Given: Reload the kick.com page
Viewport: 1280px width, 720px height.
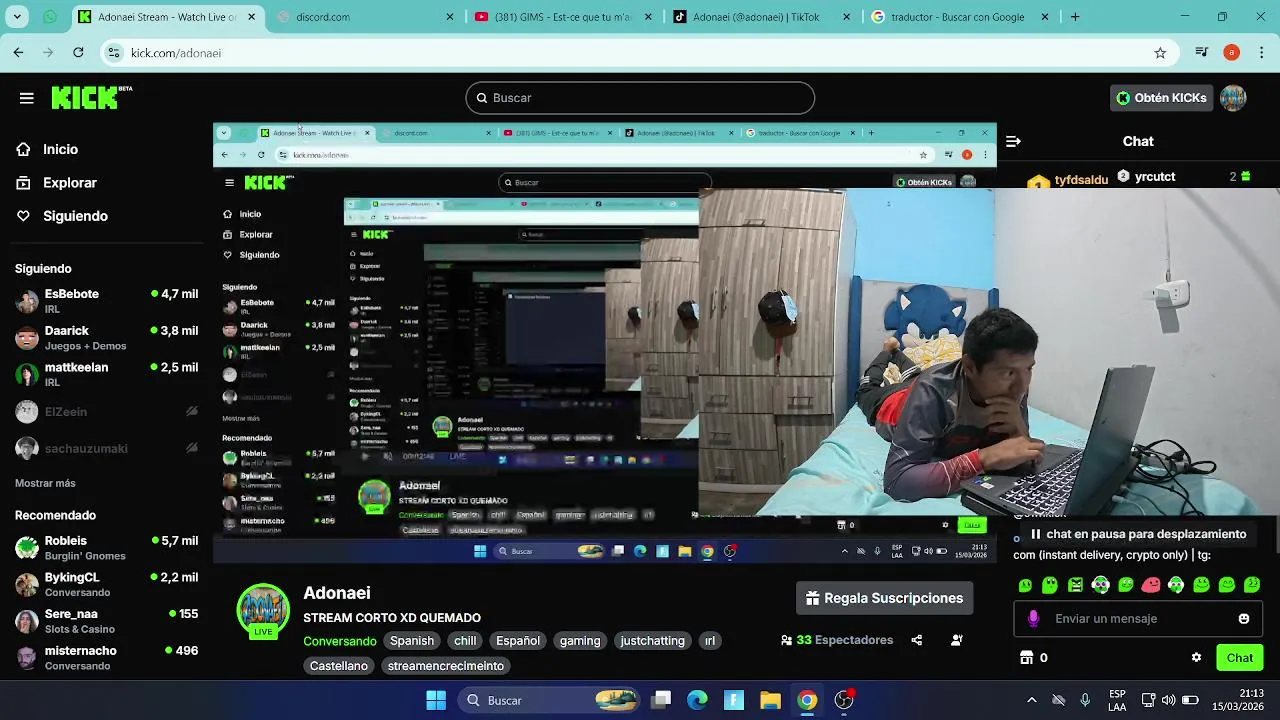Looking at the screenshot, I should coord(78,53).
